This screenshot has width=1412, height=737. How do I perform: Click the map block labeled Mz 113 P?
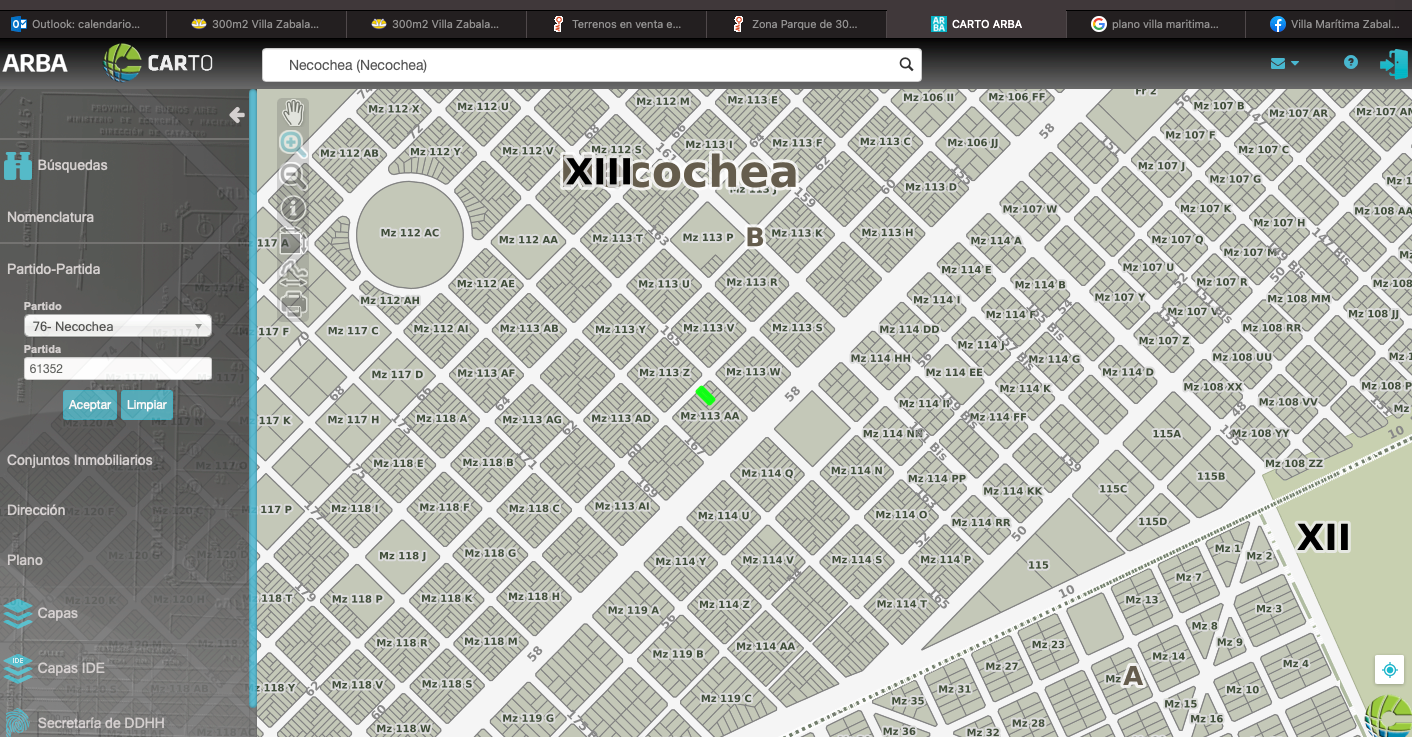pos(708,238)
